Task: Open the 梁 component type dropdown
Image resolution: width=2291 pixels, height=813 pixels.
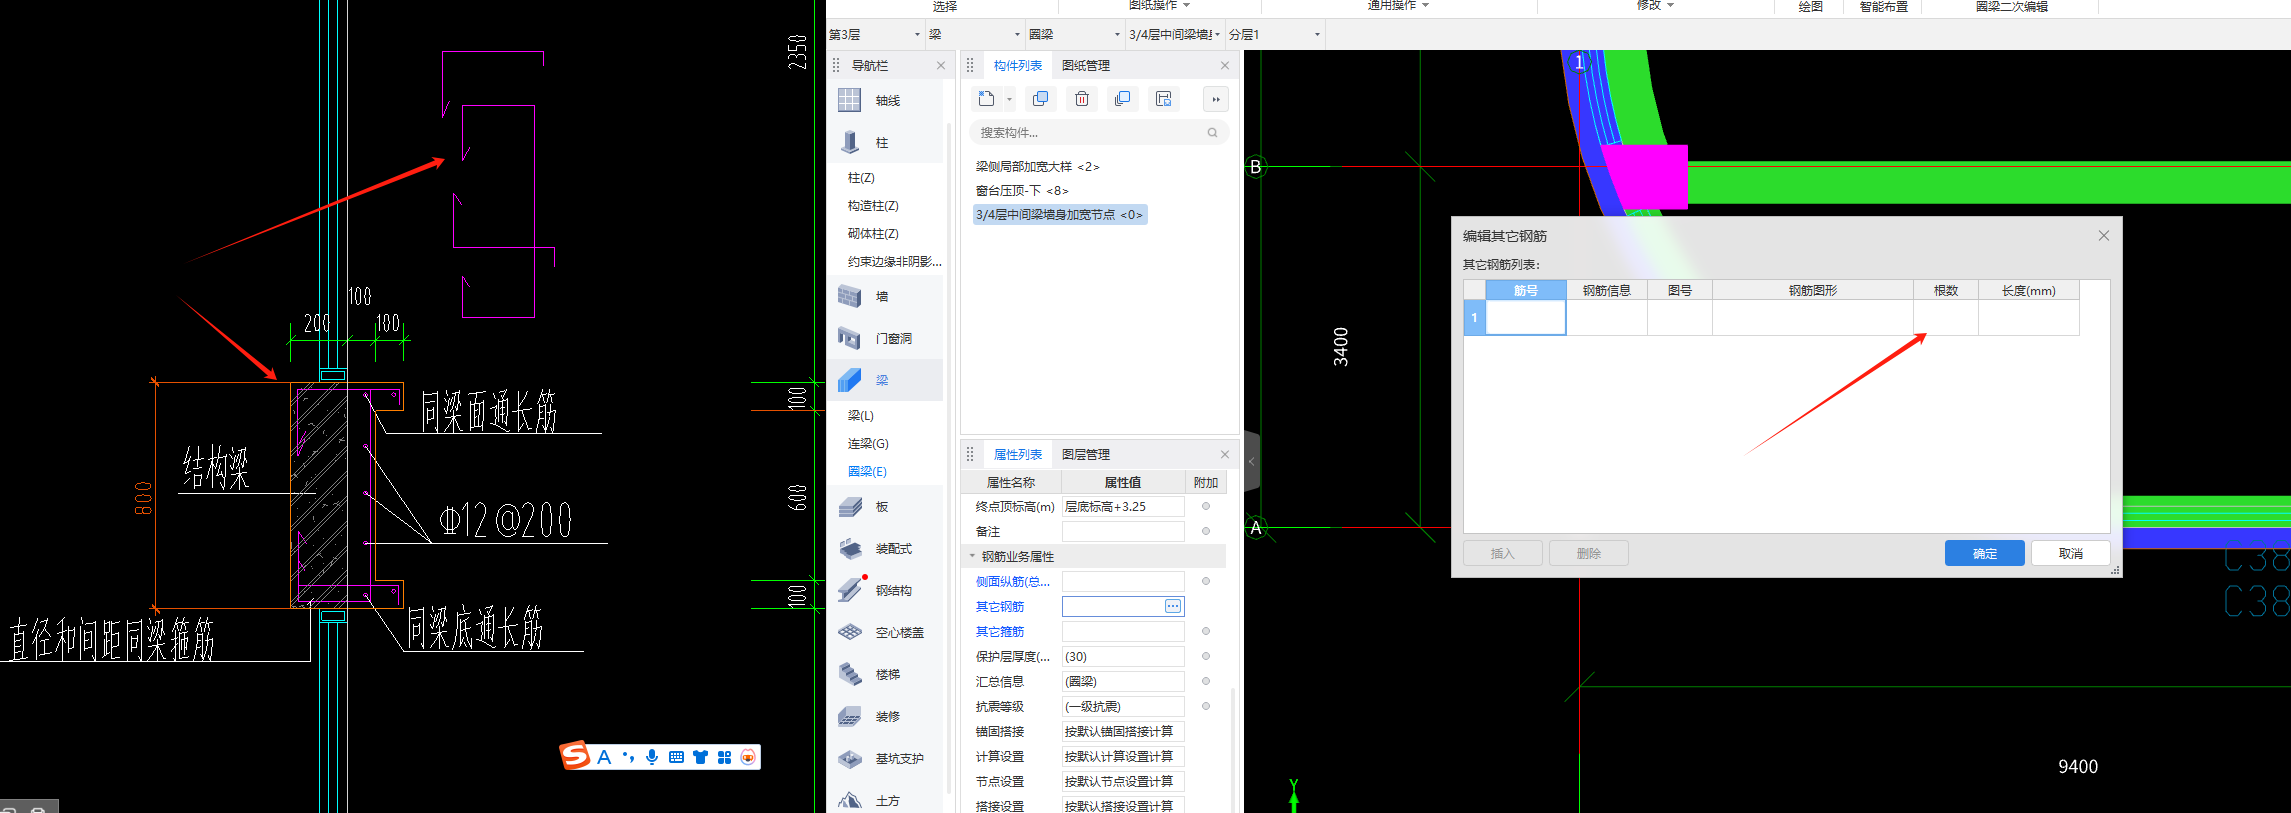Action: 975,34
